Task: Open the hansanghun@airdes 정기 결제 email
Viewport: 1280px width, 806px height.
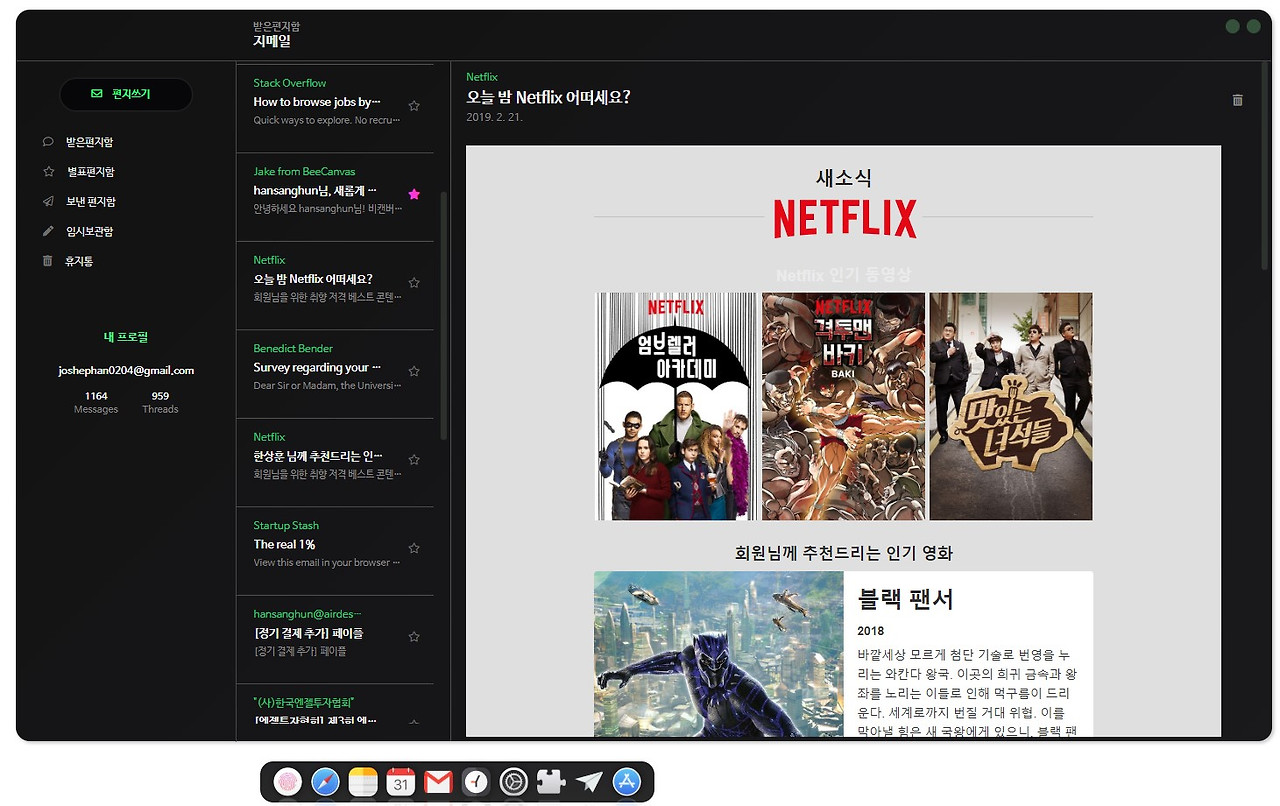Action: tap(335, 640)
